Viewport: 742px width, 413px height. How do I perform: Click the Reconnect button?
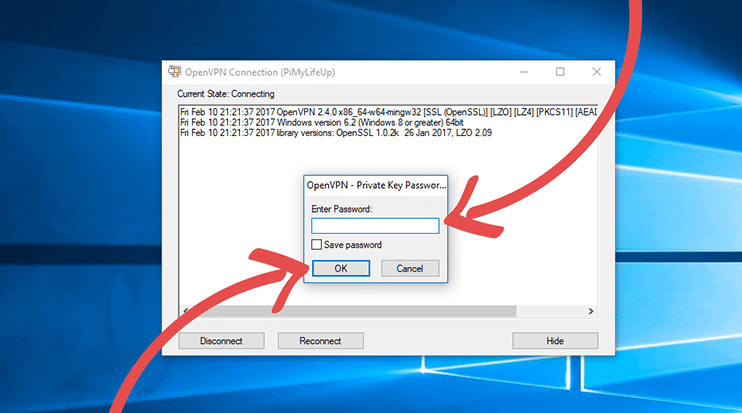point(320,341)
